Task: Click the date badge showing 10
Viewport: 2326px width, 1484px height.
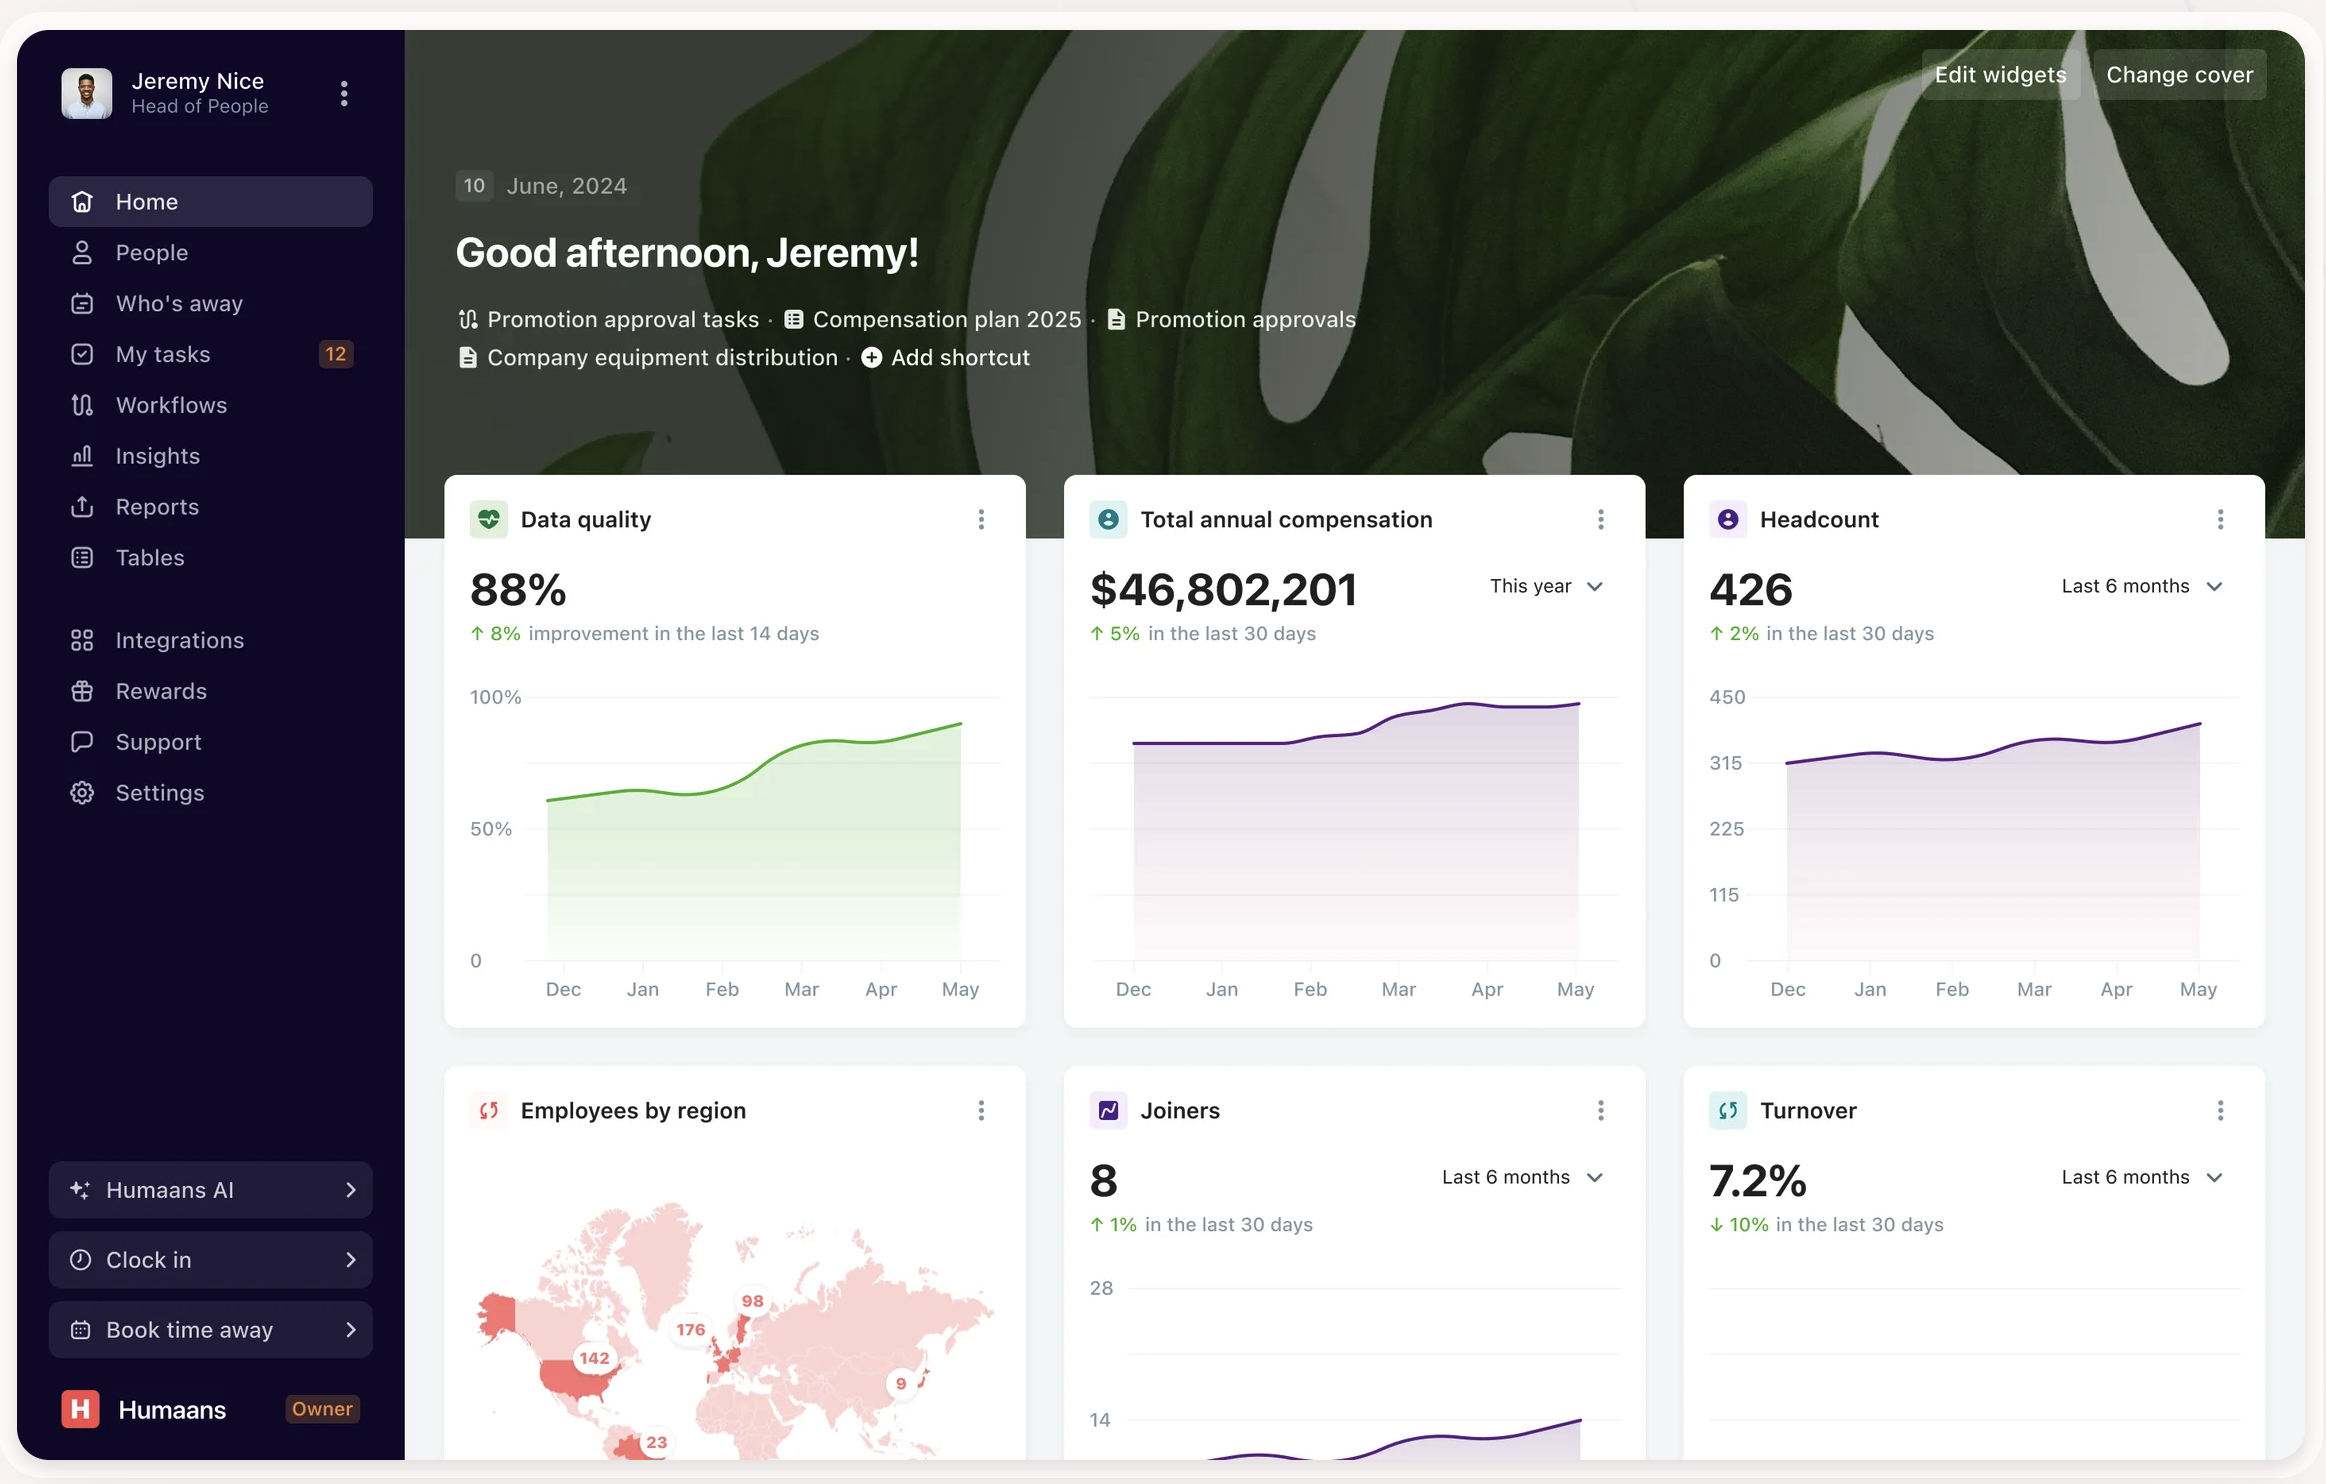Action: (474, 186)
